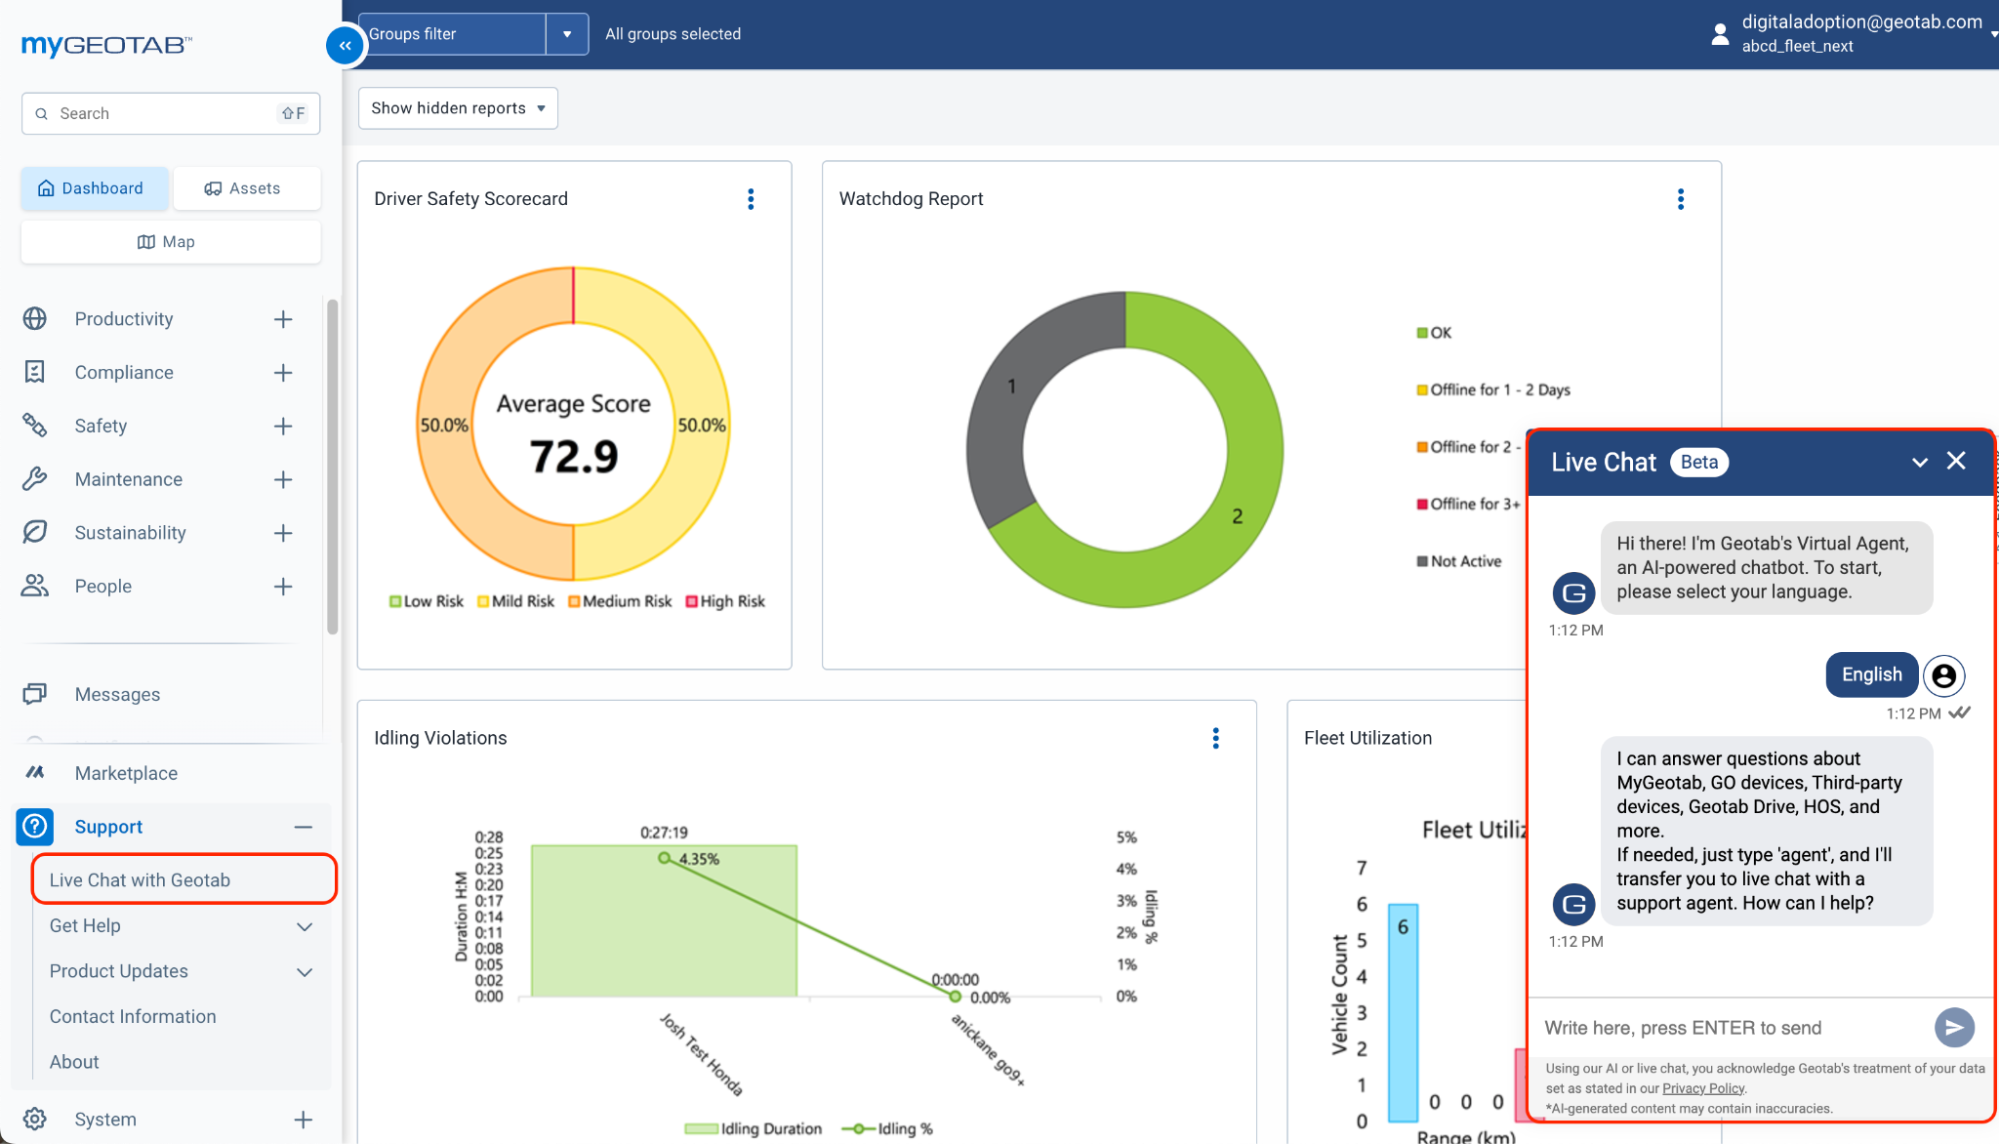Open Driver Safety Scorecard options menu
This screenshot has height=1144, width=1999.
tap(751, 198)
